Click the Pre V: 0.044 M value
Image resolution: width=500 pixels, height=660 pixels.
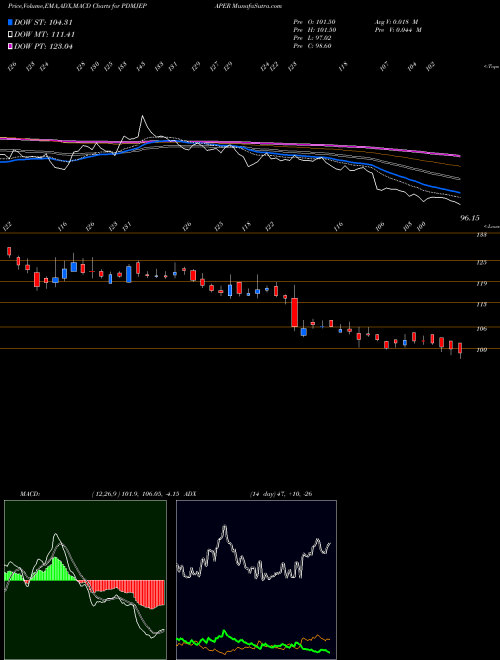[398, 30]
